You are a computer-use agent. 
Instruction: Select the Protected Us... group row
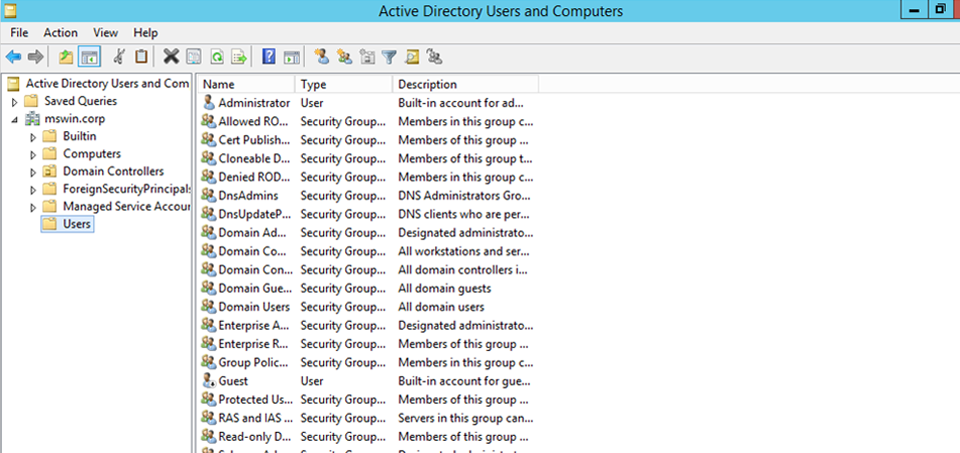click(x=368, y=399)
